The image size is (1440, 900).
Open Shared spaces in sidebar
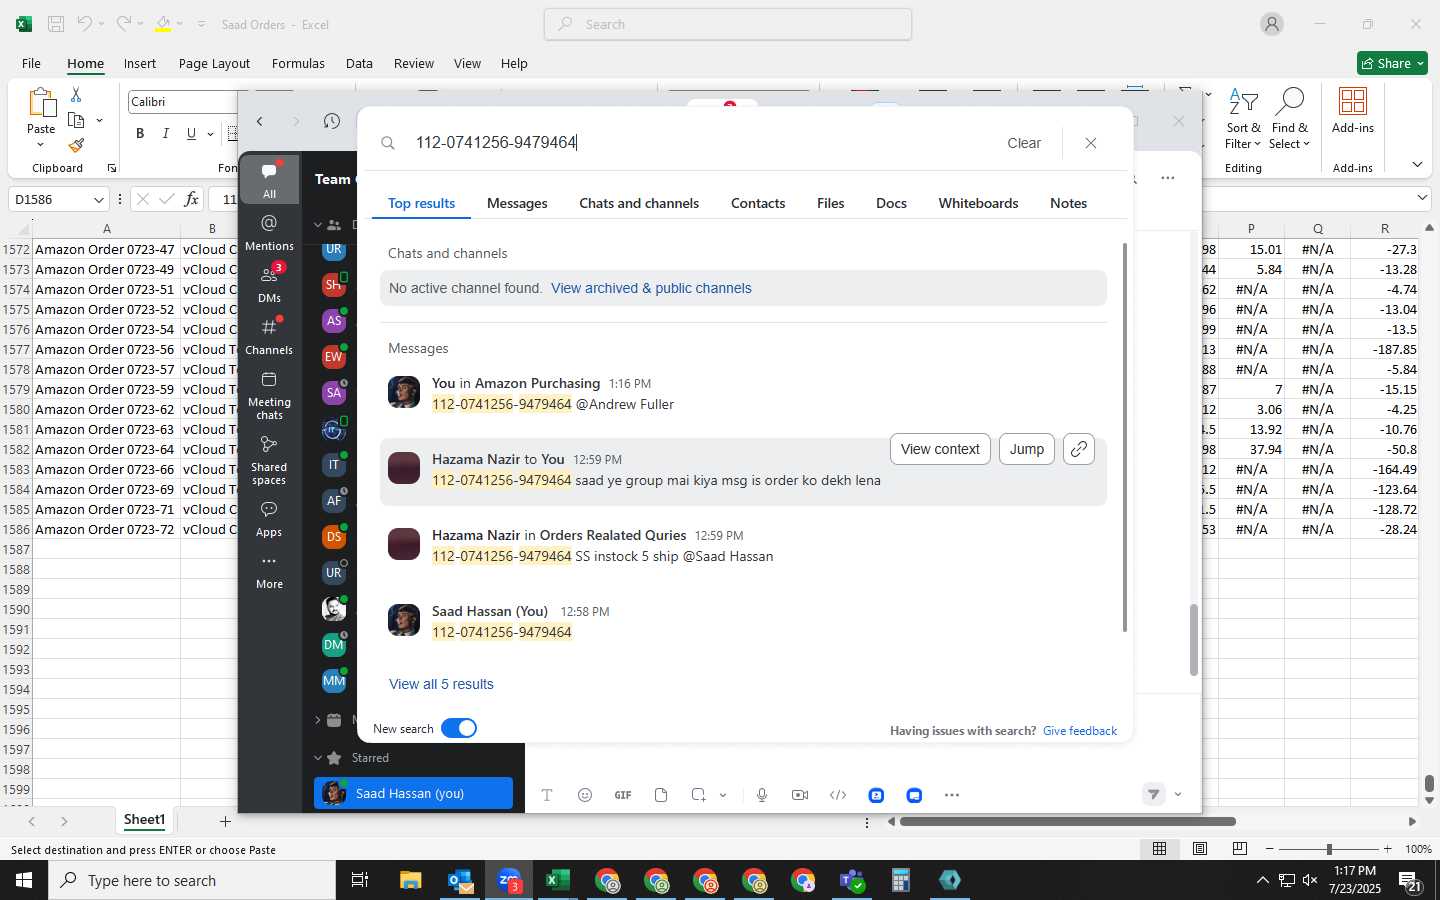pos(269,460)
